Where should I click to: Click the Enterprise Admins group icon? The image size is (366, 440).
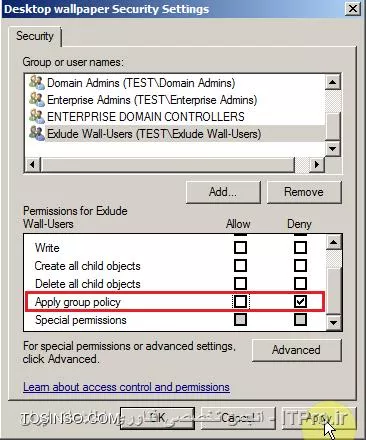click(x=37, y=99)
